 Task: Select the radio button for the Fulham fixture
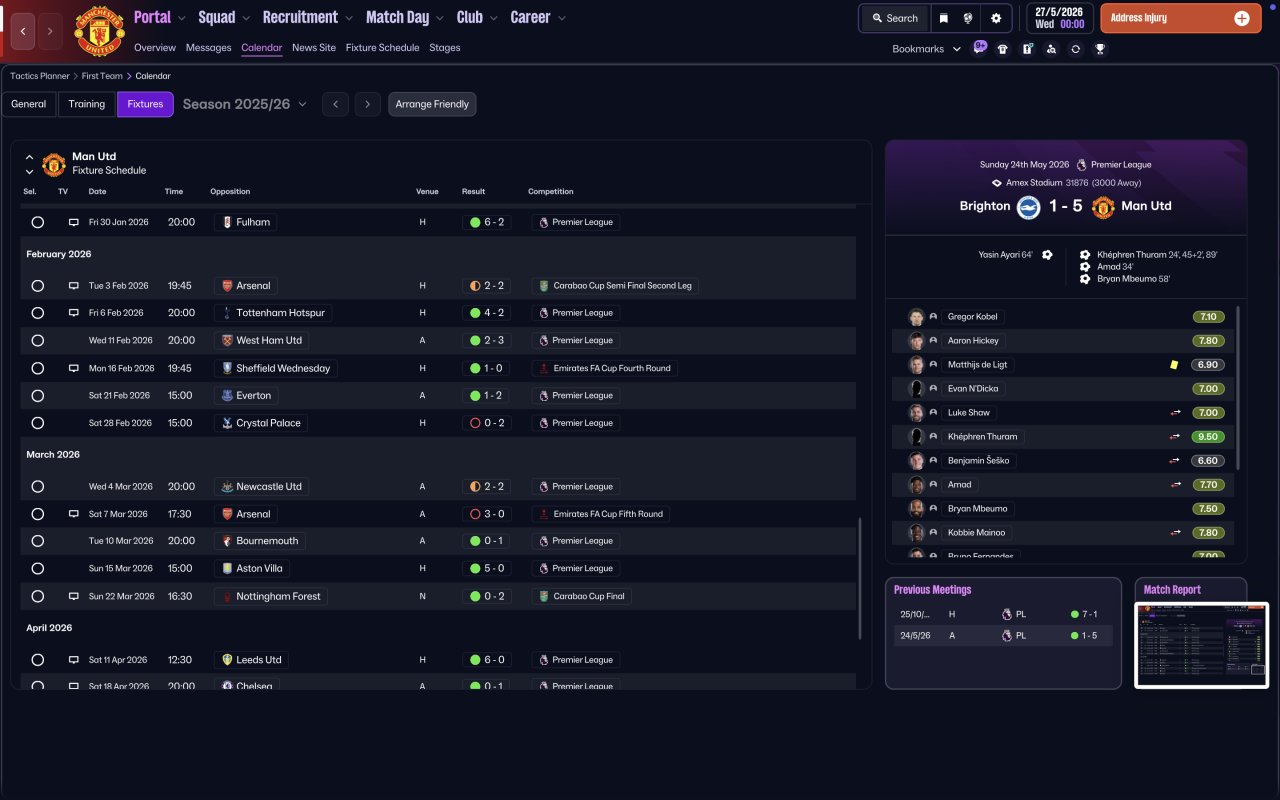[38, 222]
